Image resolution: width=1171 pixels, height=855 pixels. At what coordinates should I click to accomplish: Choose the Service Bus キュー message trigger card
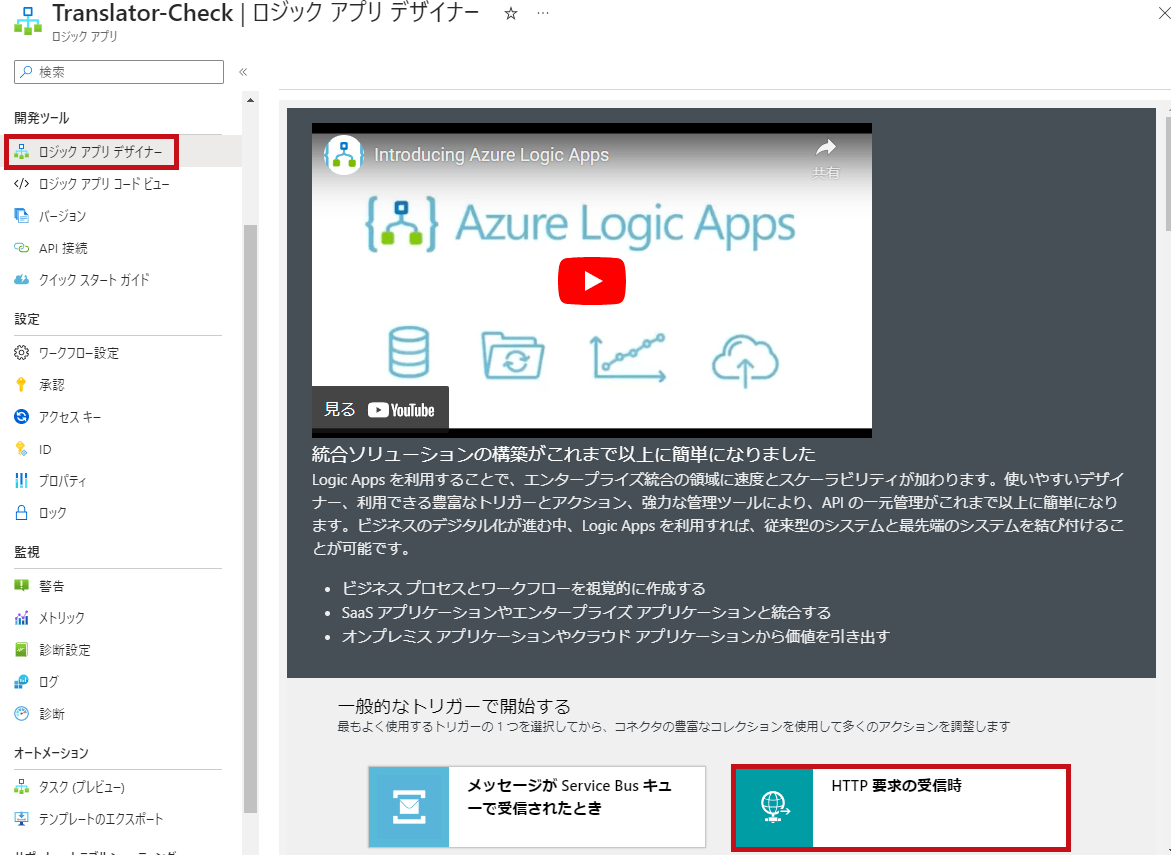536,806
